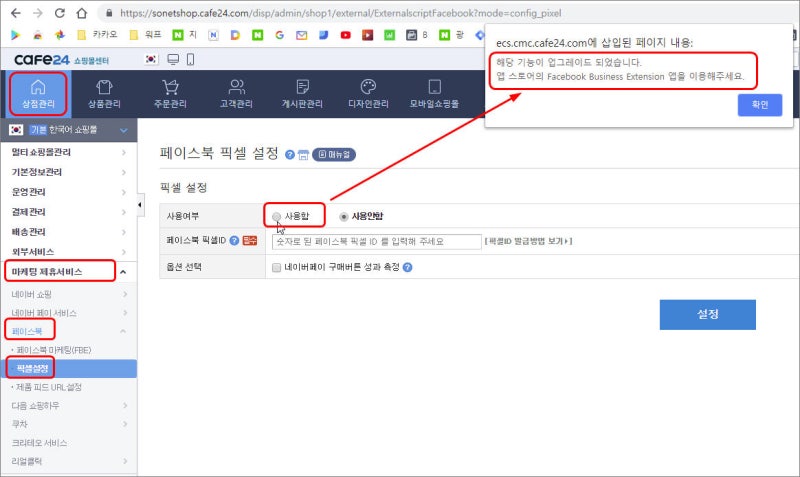Open 모바일쇼핑몰 in top navigation

[x=434, y=94]
